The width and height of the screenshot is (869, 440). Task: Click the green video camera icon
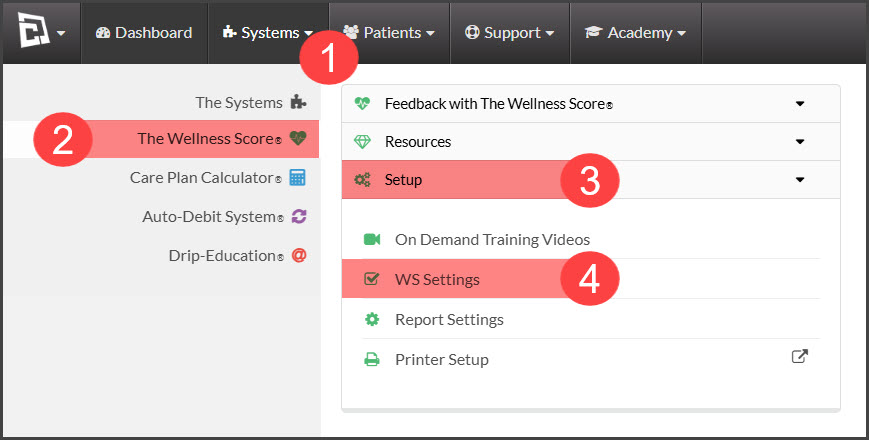[372, 239]
